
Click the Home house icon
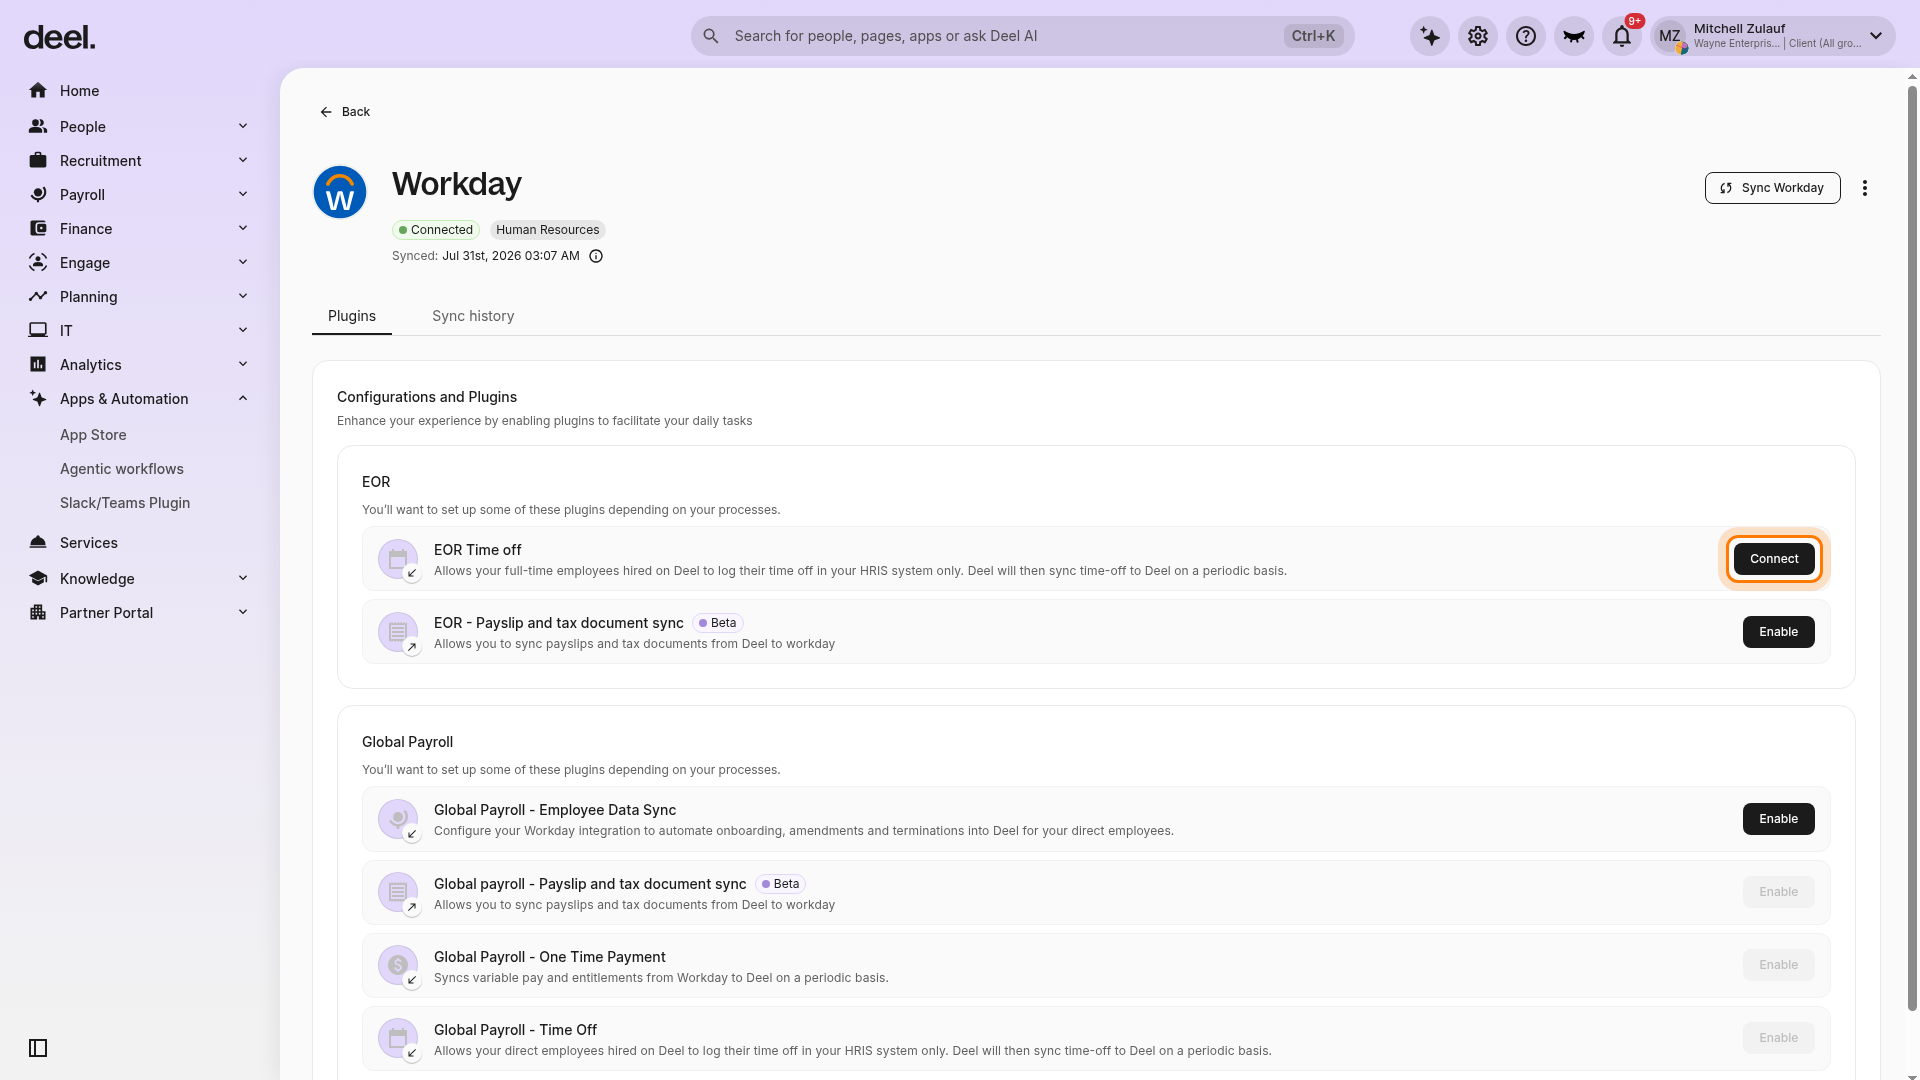[38, 91]
